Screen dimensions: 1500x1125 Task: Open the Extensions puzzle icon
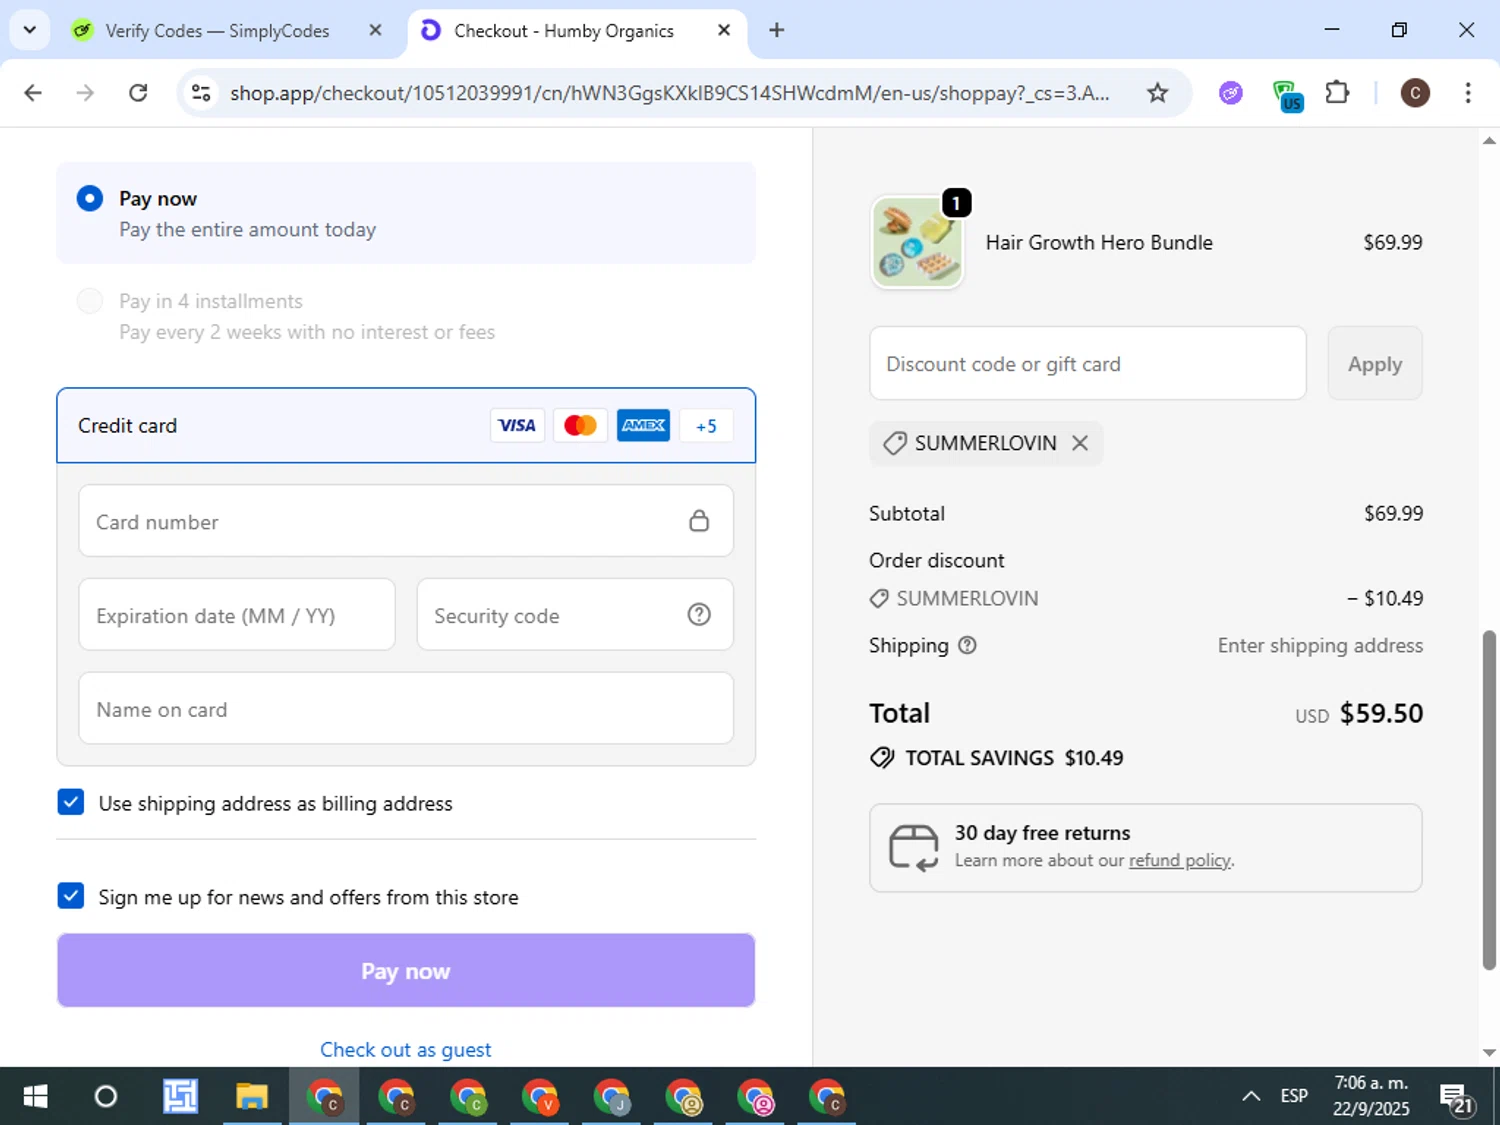click(x=1337, y=93)
